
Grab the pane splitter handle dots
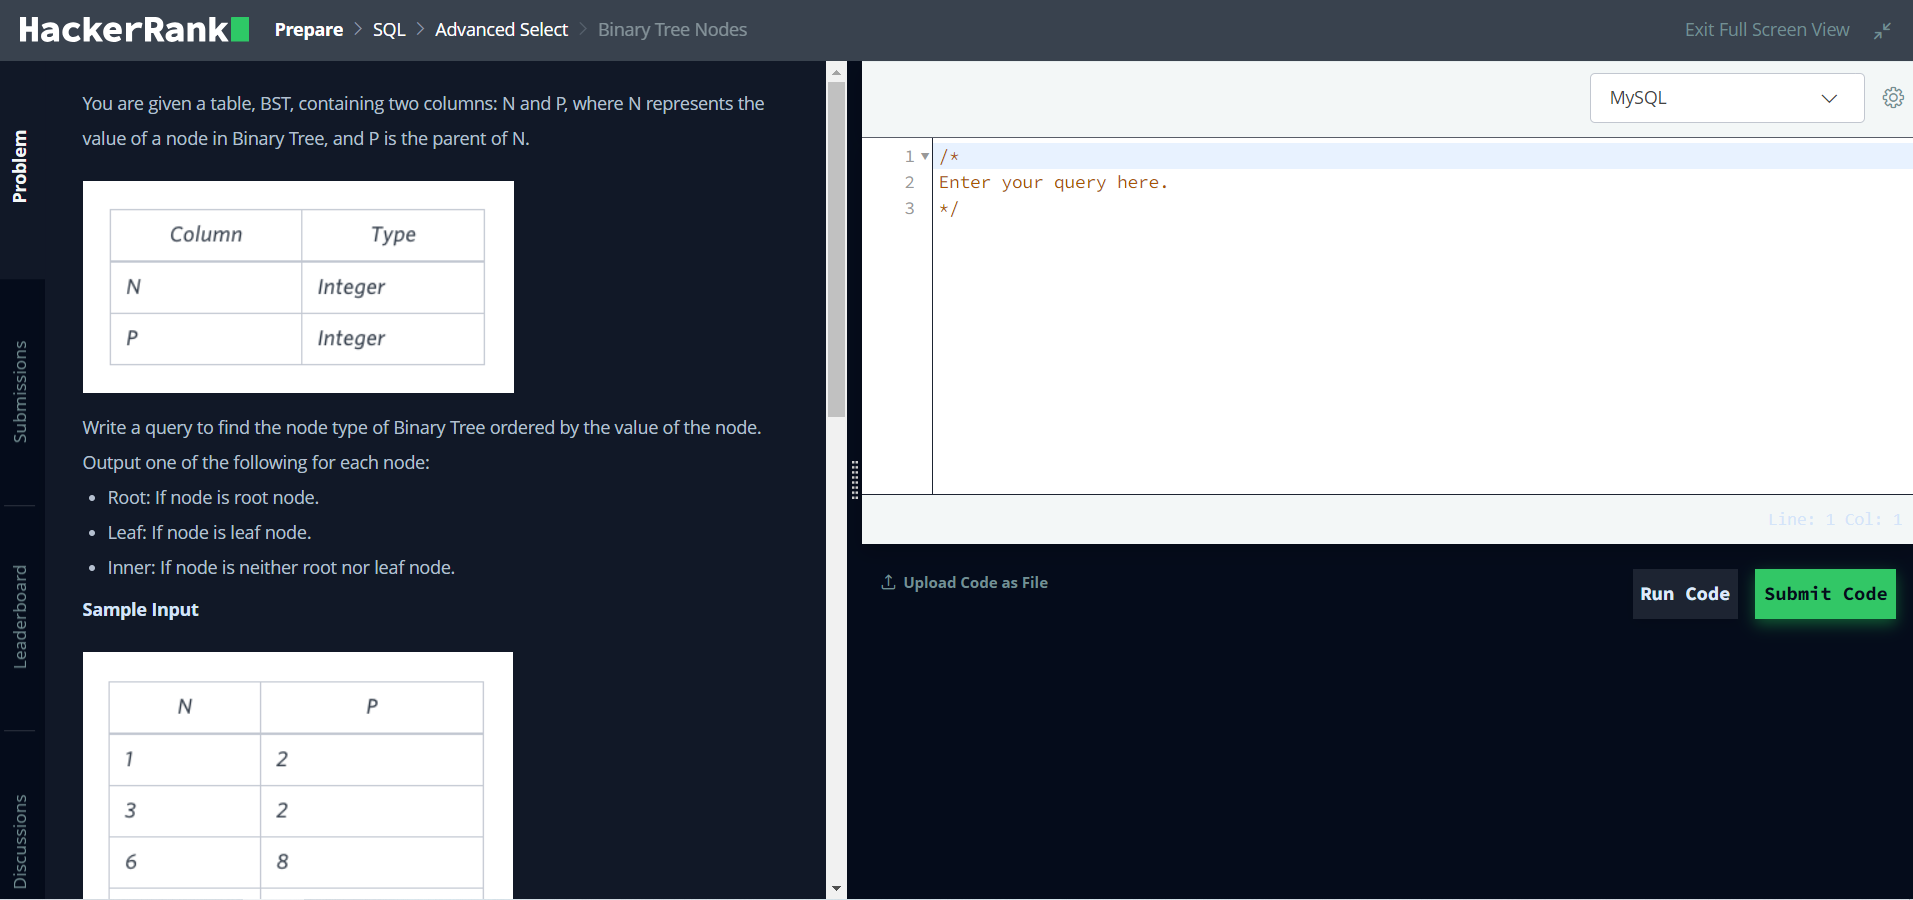855,480
